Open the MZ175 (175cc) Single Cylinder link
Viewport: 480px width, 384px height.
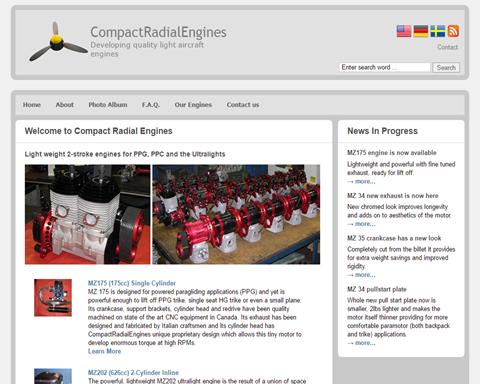132,283
